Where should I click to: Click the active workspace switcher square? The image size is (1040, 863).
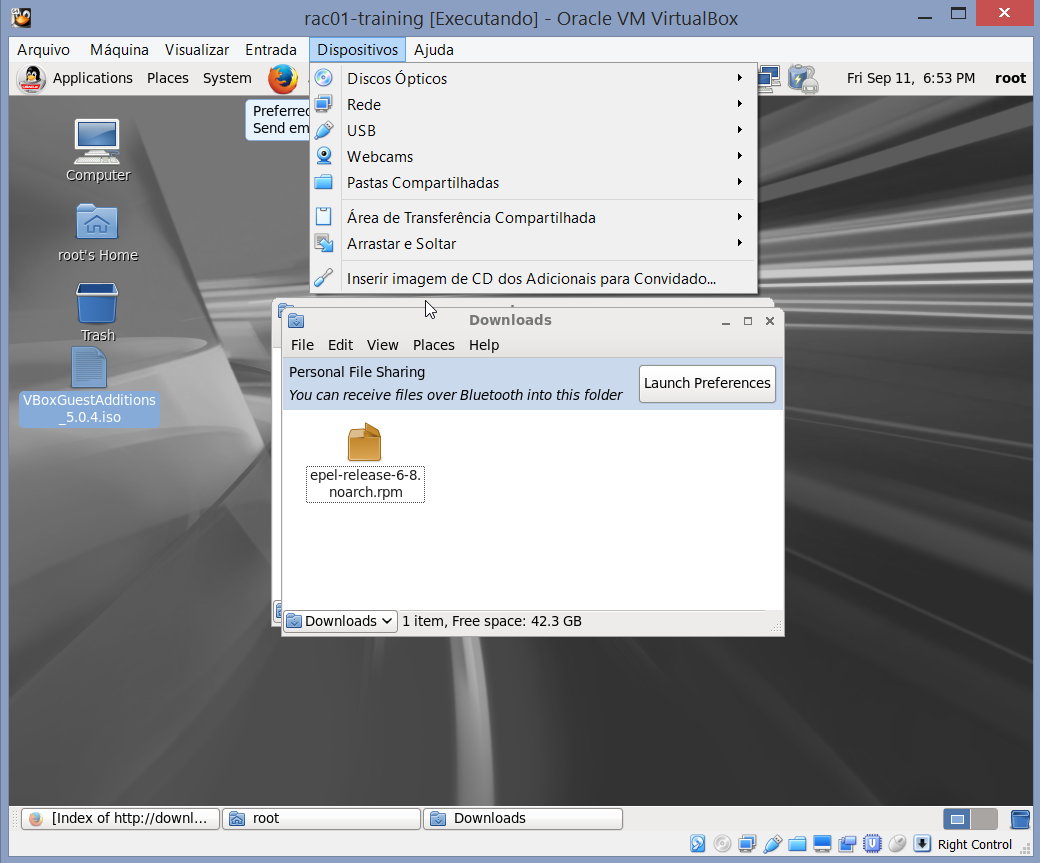click(x=957, y=819)
